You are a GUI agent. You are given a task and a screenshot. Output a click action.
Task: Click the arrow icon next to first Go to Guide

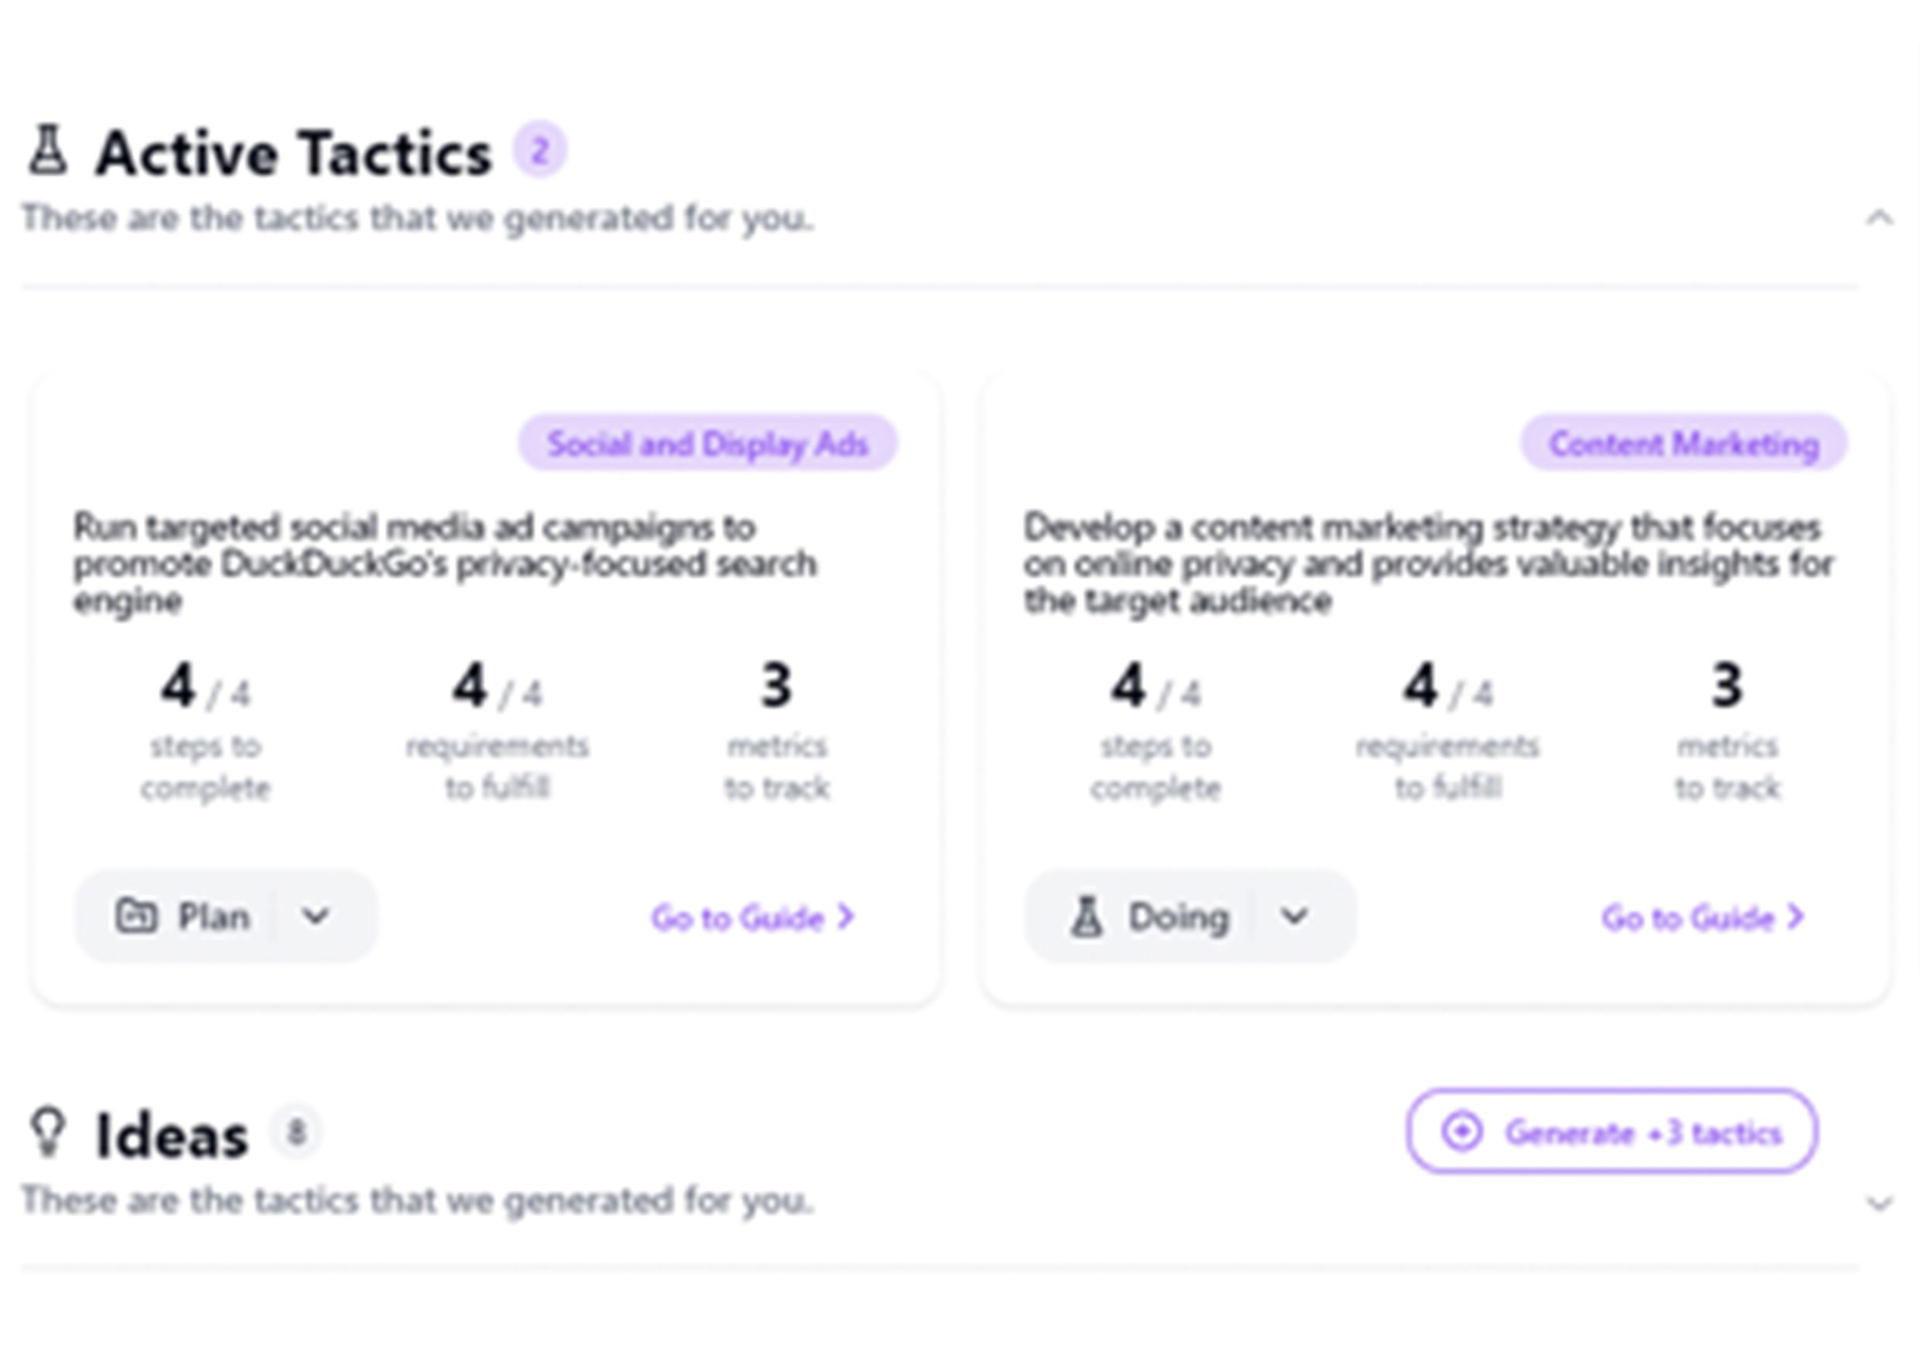pos(845,916)
